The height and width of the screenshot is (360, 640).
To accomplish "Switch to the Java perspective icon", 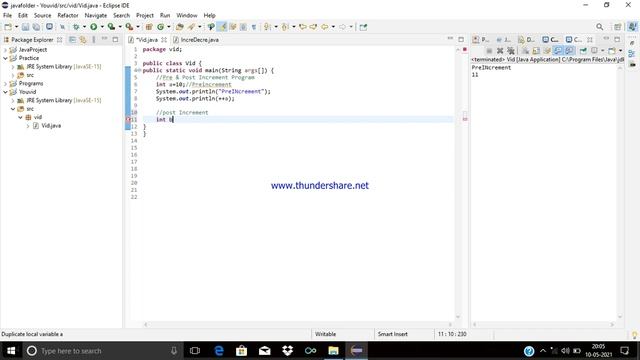I will point(632,27).
